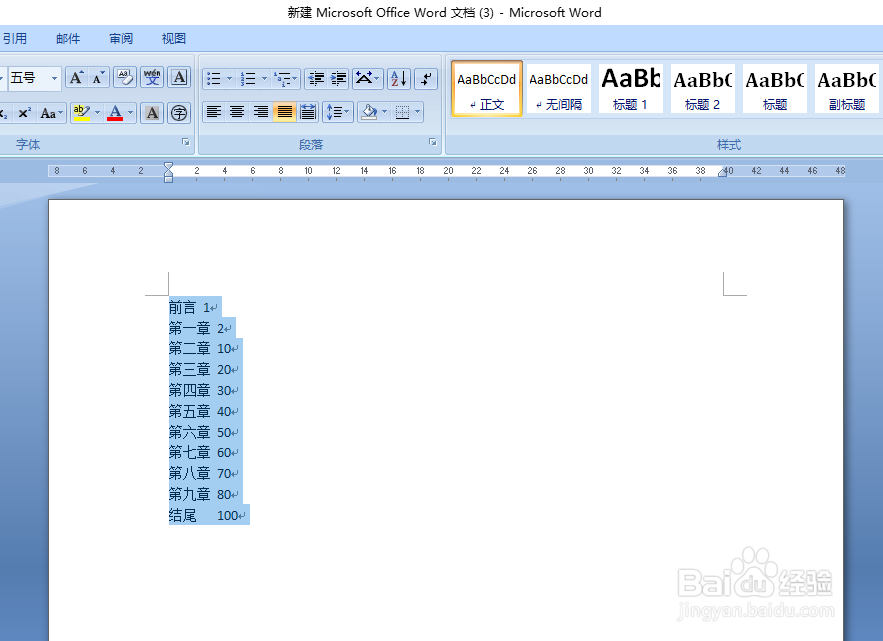Expand the numbering style arrow
This screenshot has width=883, height=641.
[264, 78]
